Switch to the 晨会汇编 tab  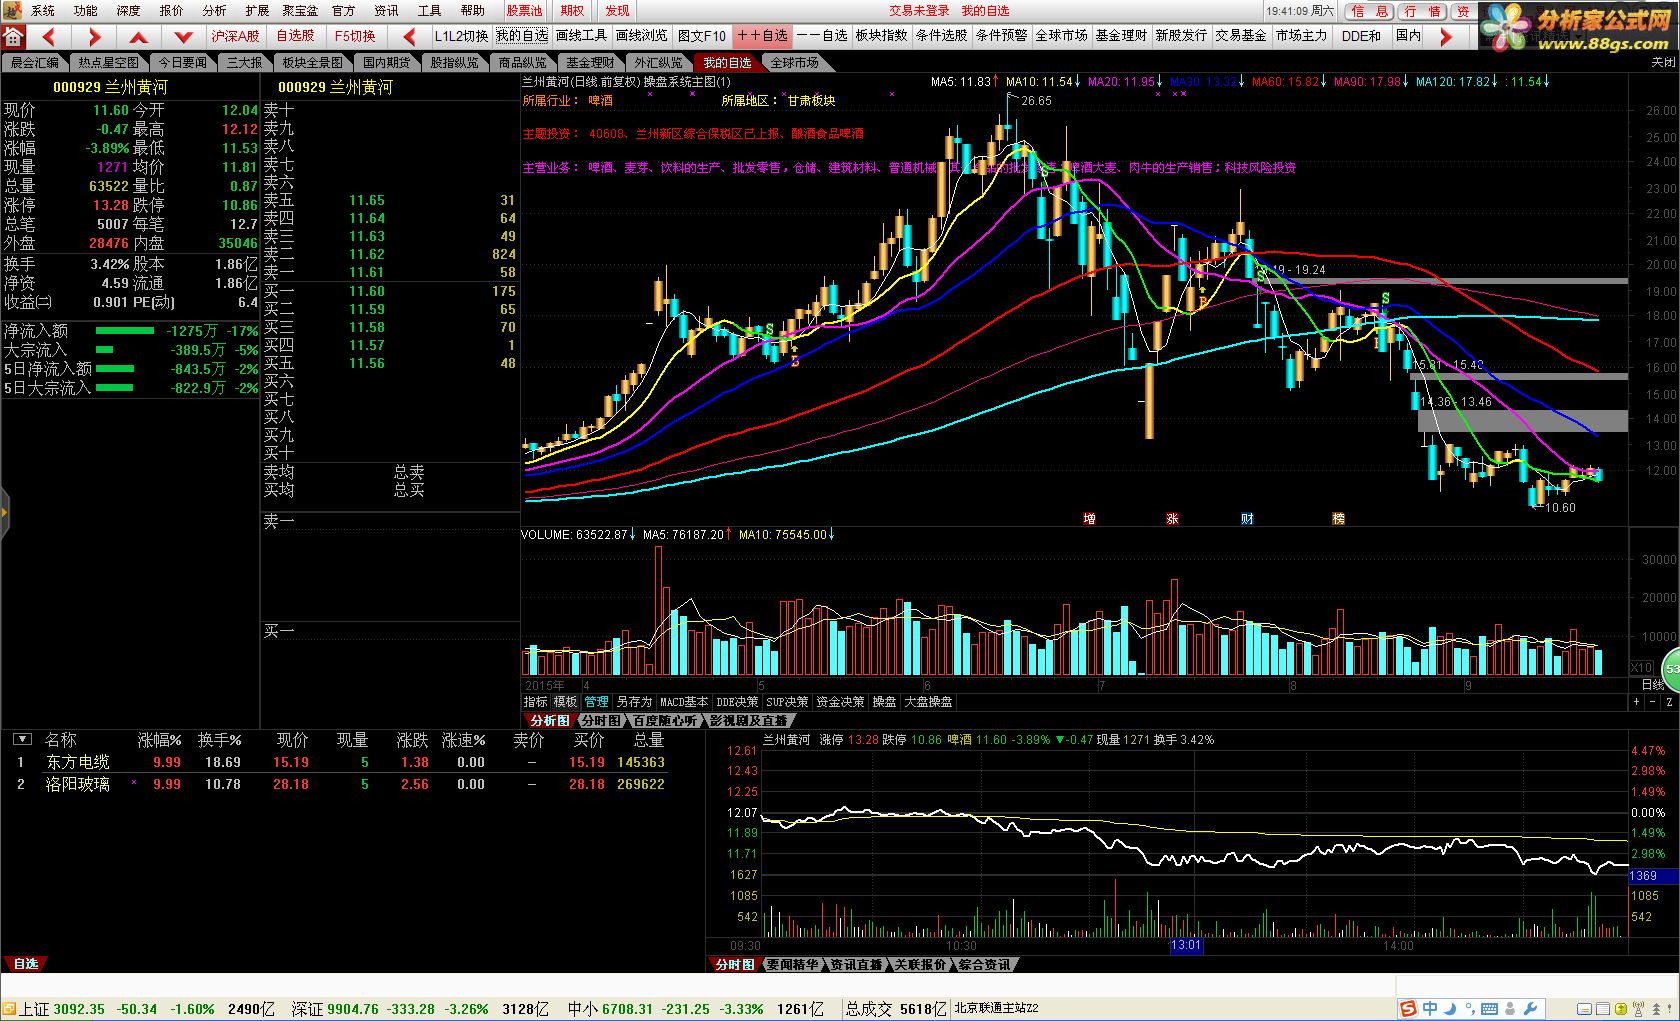point(34,62)
